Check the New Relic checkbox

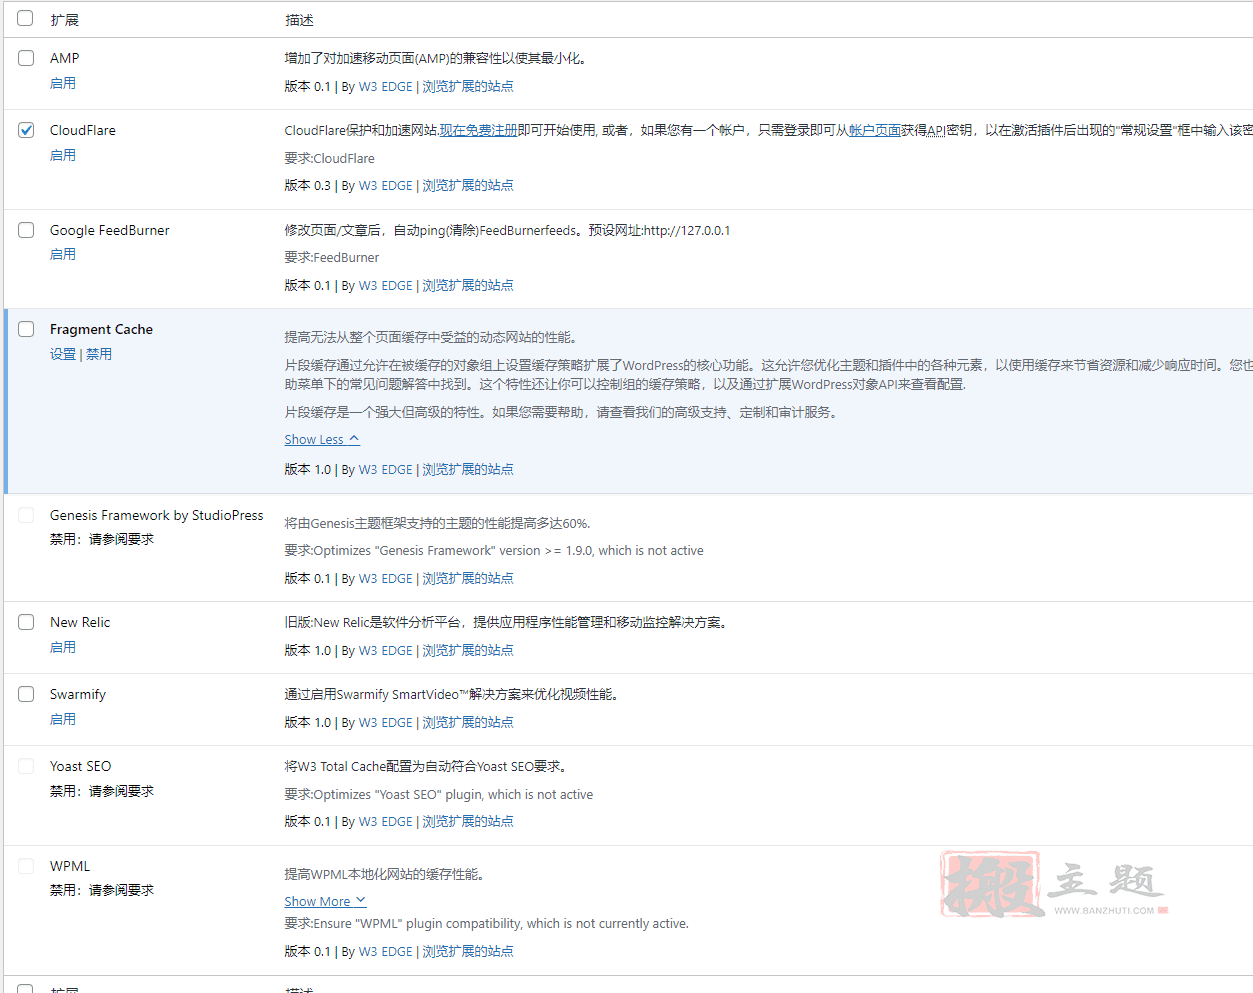pos(26,622)
